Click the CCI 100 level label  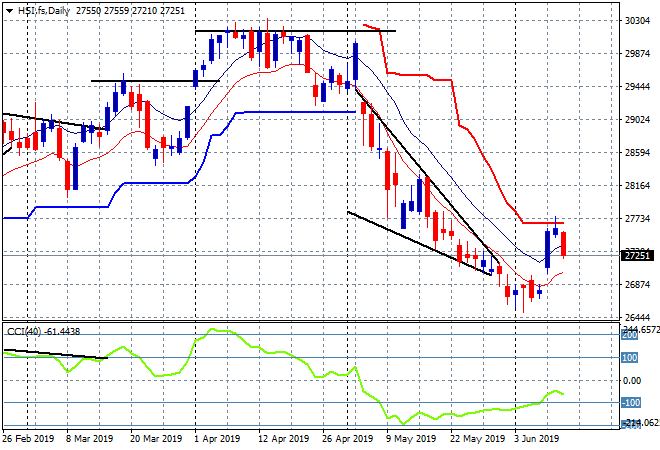point(630,358)
